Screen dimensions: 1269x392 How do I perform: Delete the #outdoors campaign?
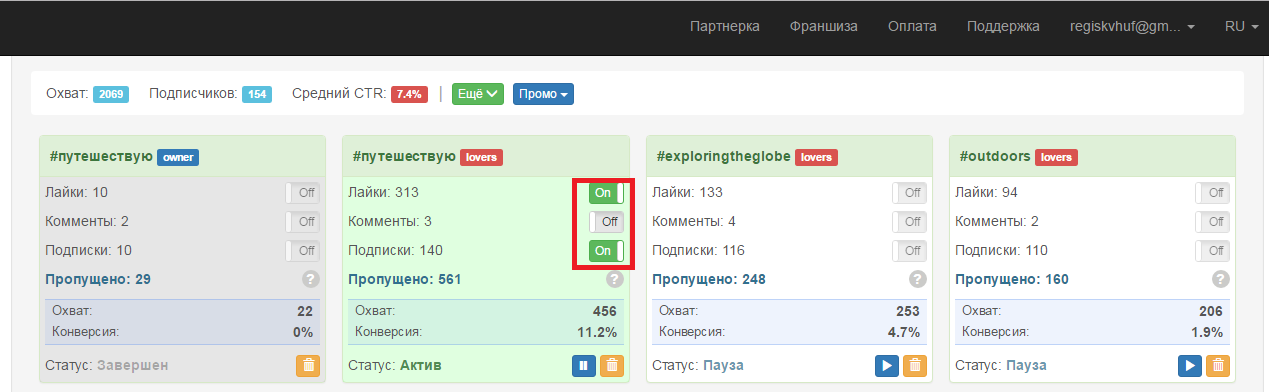click(x=1218, y=366)
